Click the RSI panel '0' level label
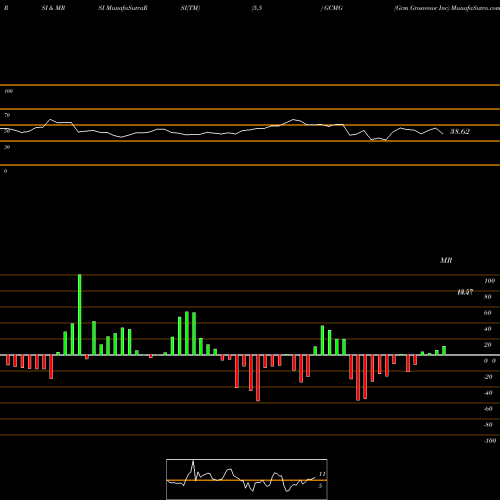 coord(5,171)
